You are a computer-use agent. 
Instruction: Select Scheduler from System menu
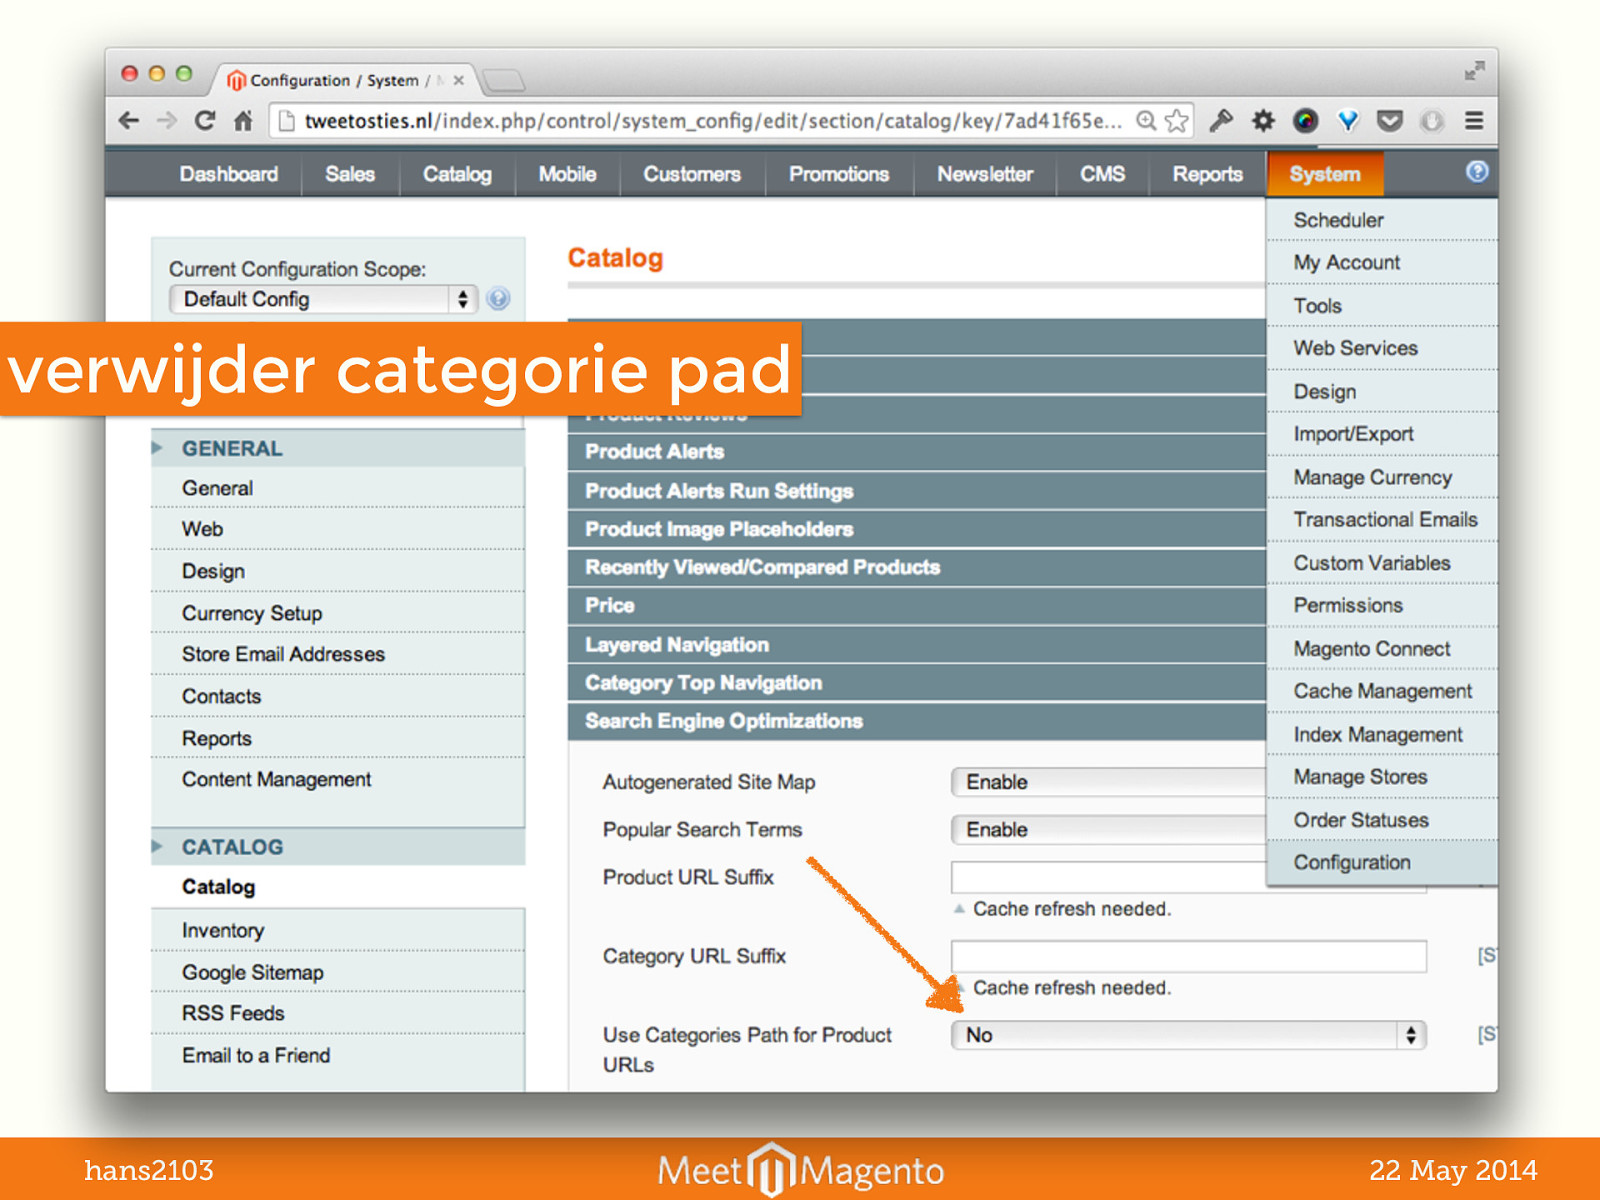pos(1382,220)
